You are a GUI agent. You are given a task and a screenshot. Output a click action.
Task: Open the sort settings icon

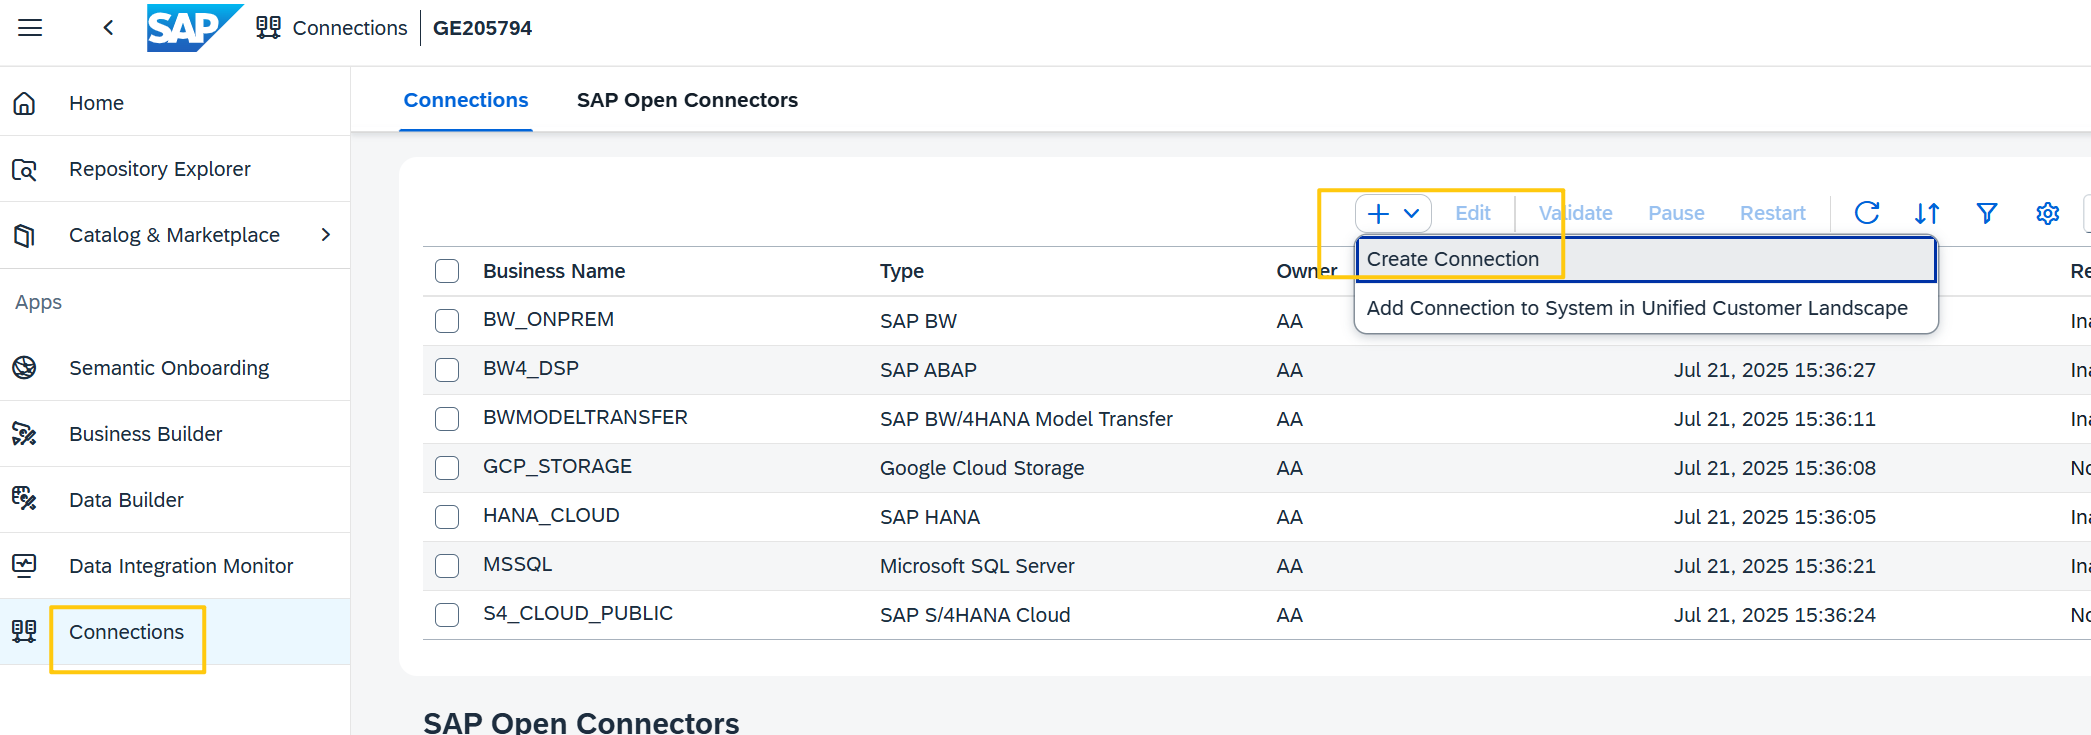coord(1927,213)
